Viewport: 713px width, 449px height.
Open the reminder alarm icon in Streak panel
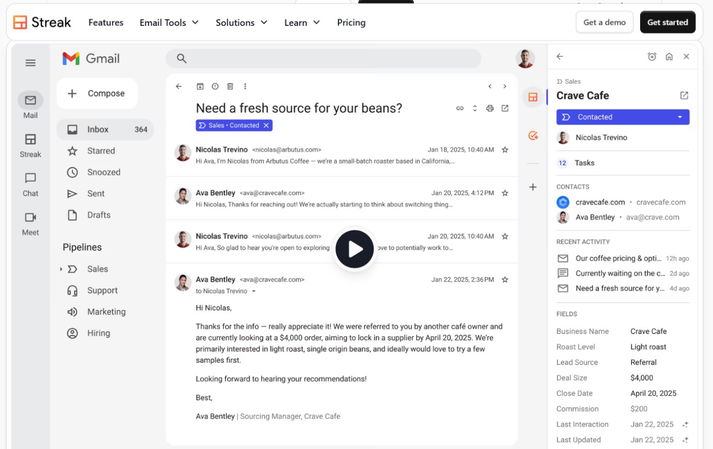point(652,57)
